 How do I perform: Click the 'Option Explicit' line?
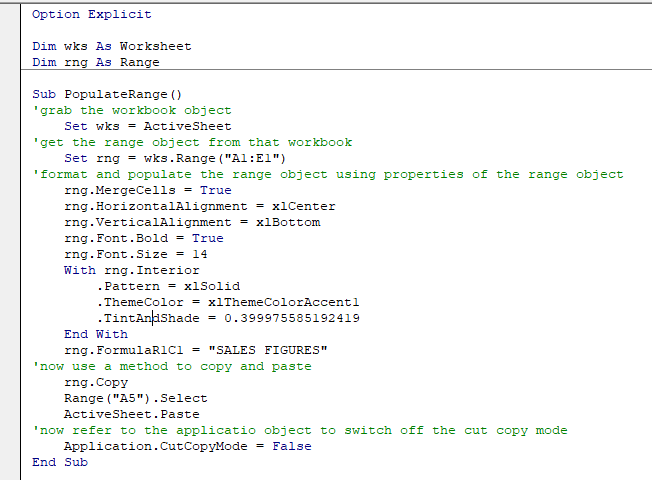[x=91, y=15]
